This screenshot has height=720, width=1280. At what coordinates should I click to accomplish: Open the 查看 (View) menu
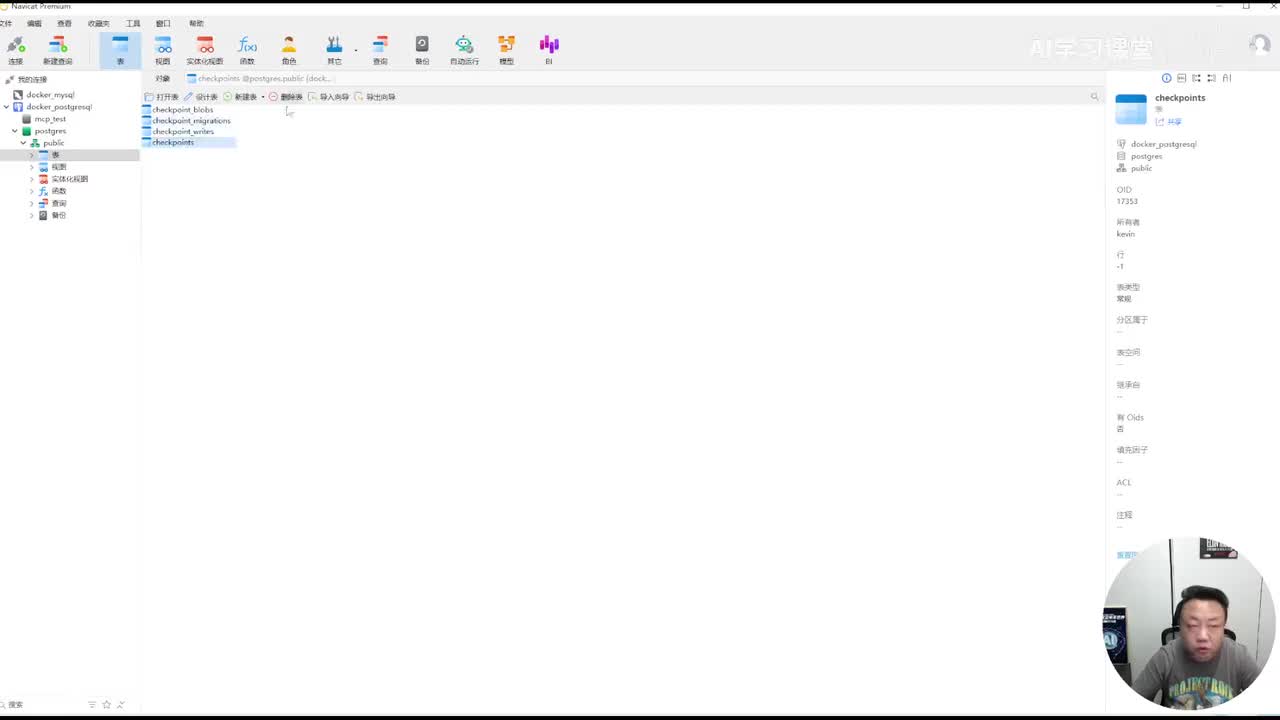(64, 23)
